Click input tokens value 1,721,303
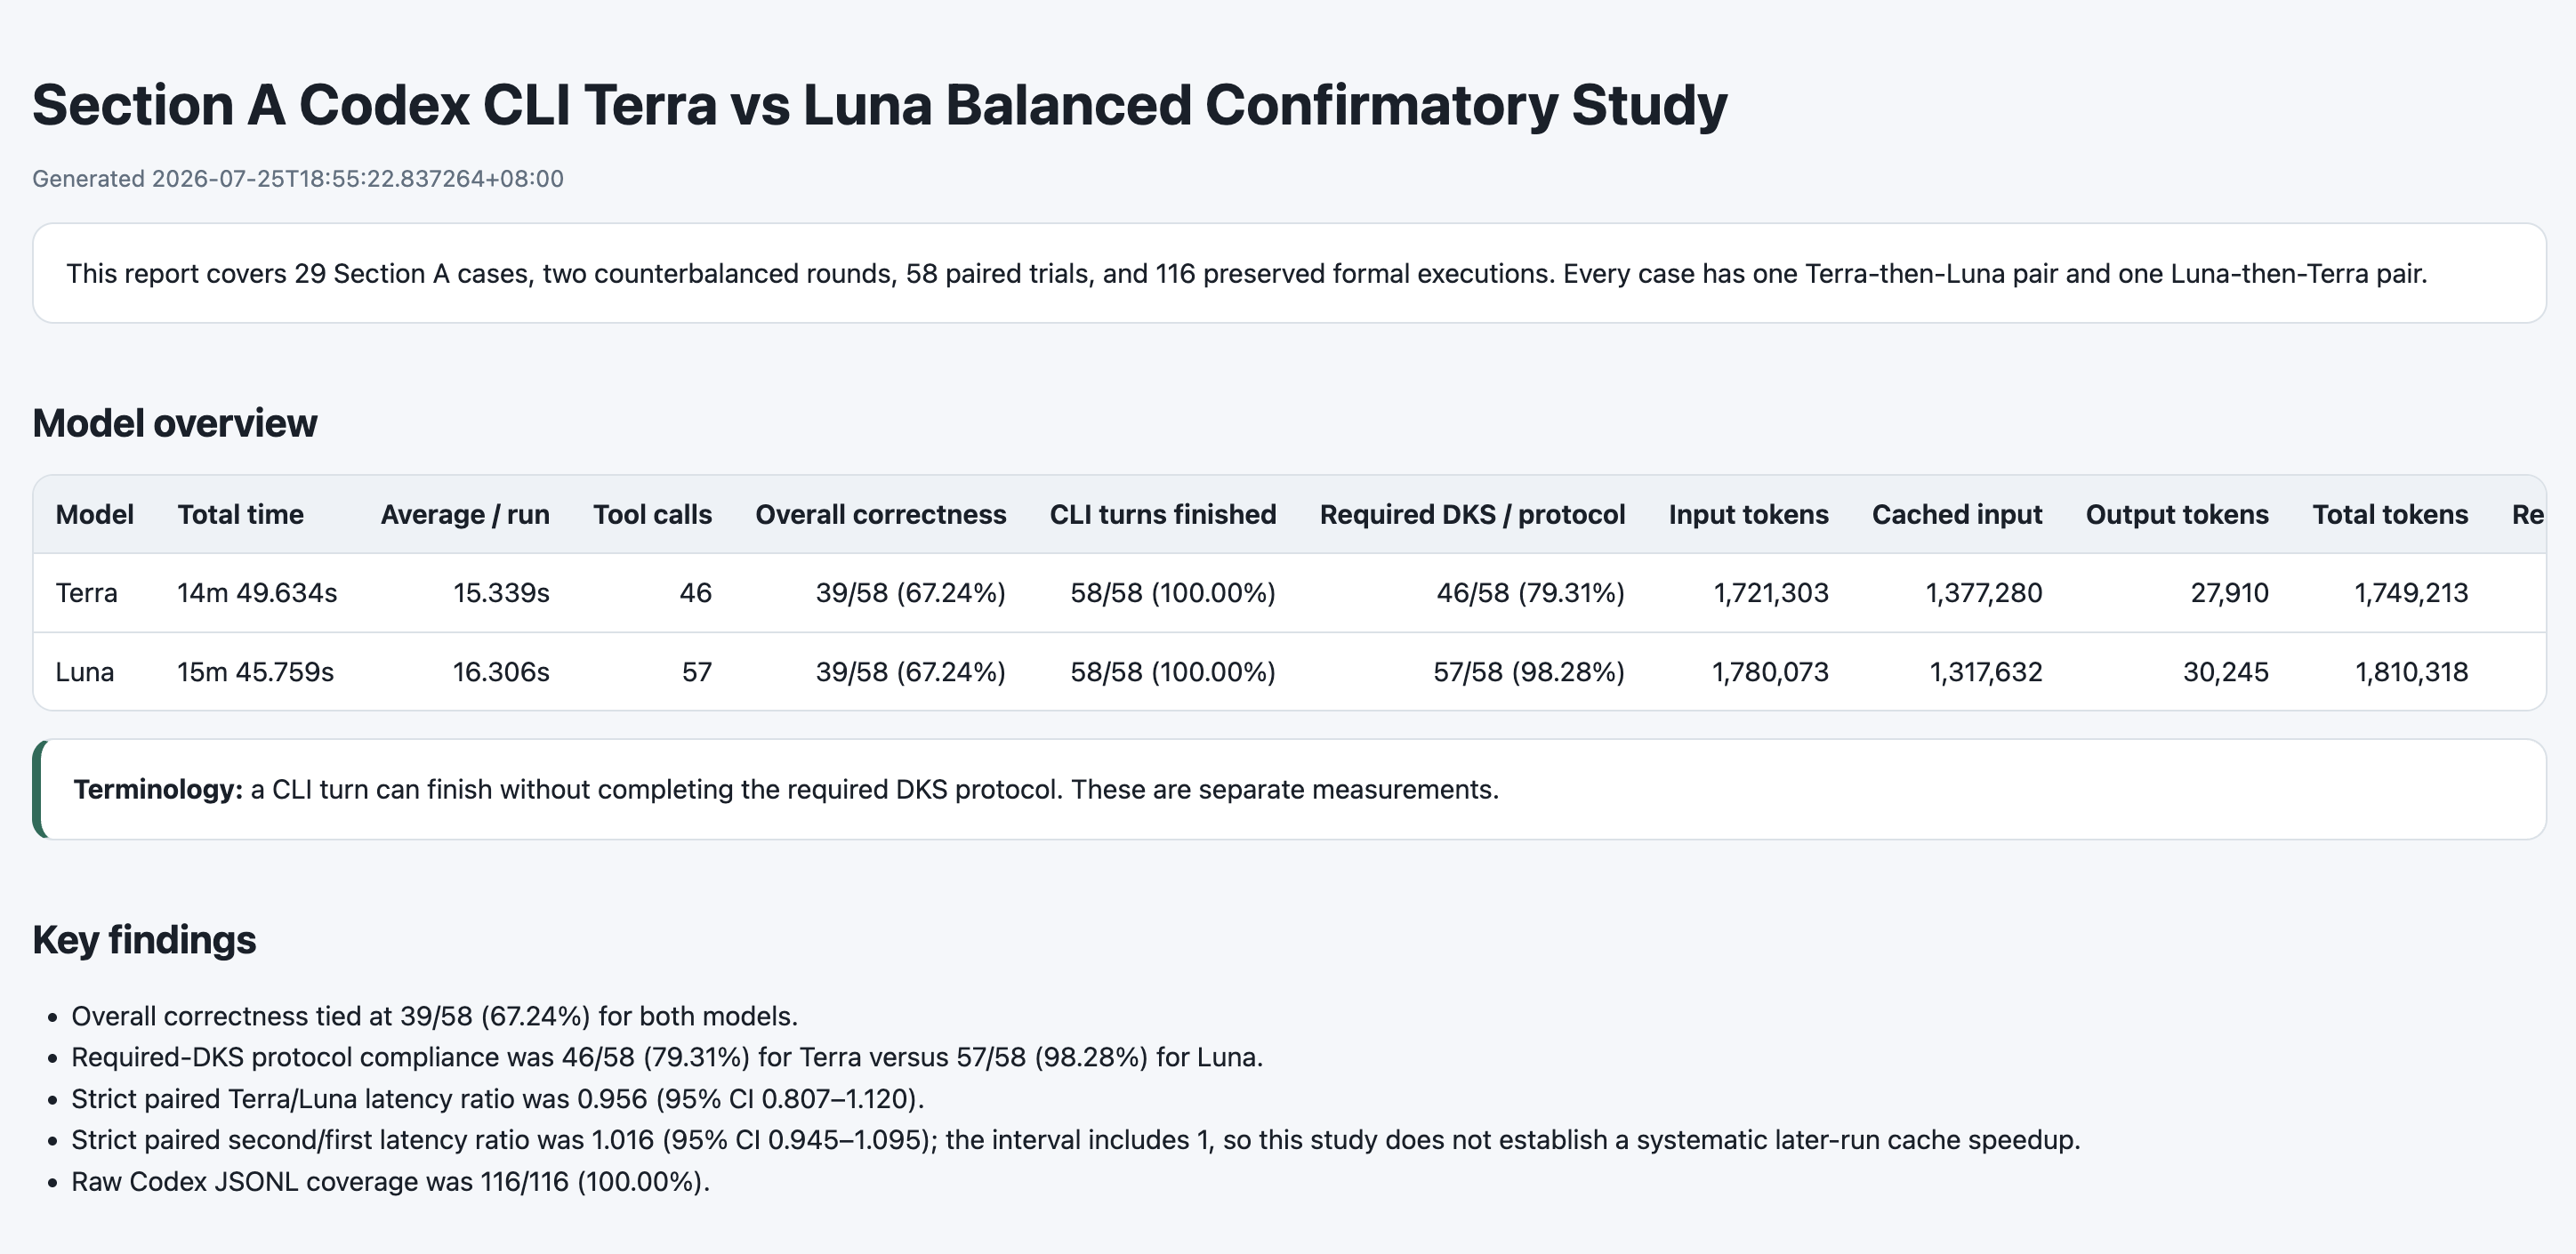 coord(1770,593)
